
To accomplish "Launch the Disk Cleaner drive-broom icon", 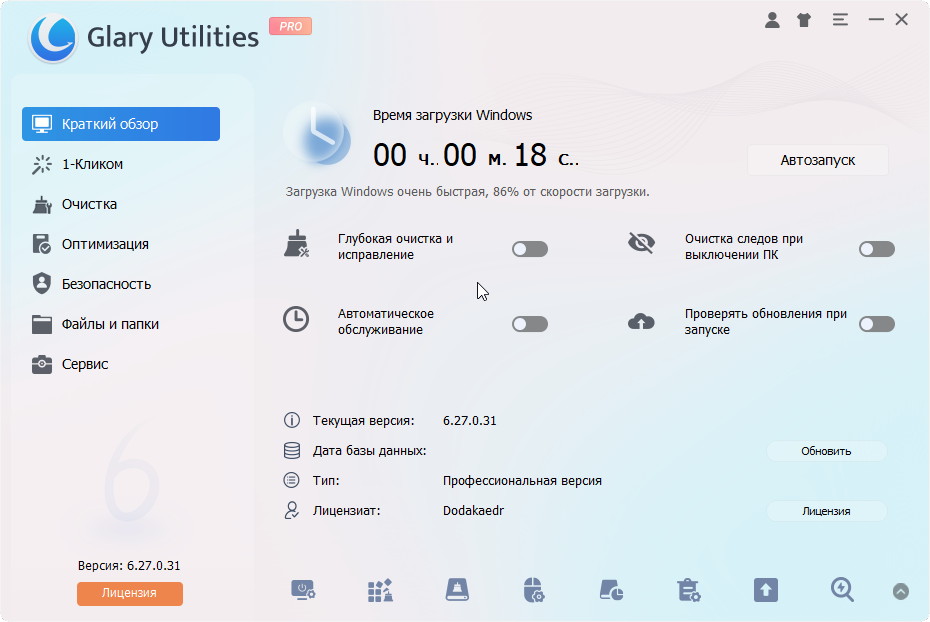I will click(x=457, y=591).
